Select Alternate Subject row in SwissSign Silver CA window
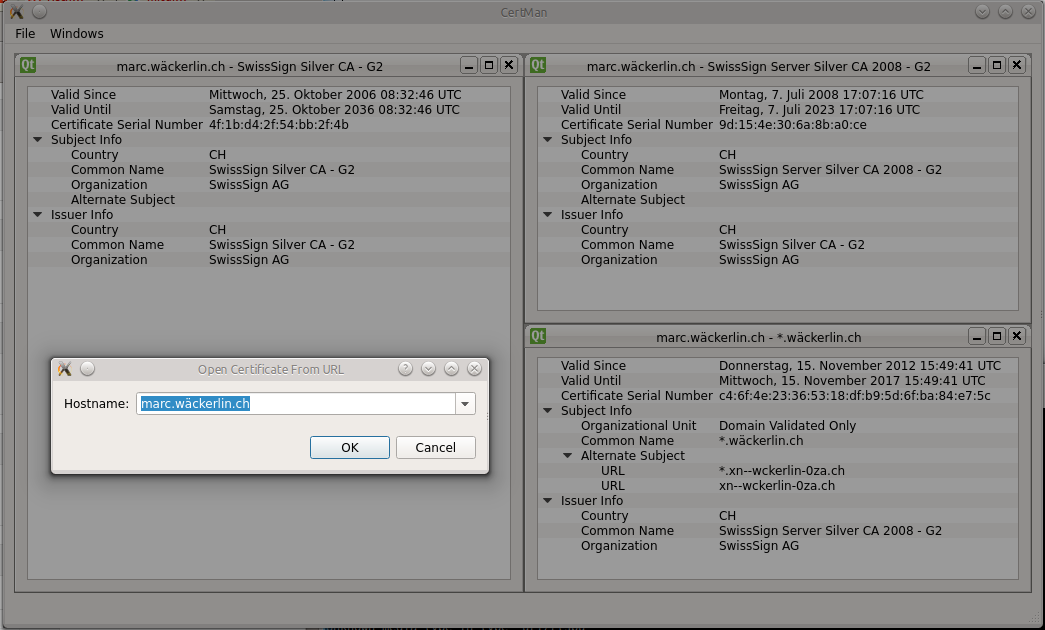The height and width of the screenshot is (630, 1045). 269,200
